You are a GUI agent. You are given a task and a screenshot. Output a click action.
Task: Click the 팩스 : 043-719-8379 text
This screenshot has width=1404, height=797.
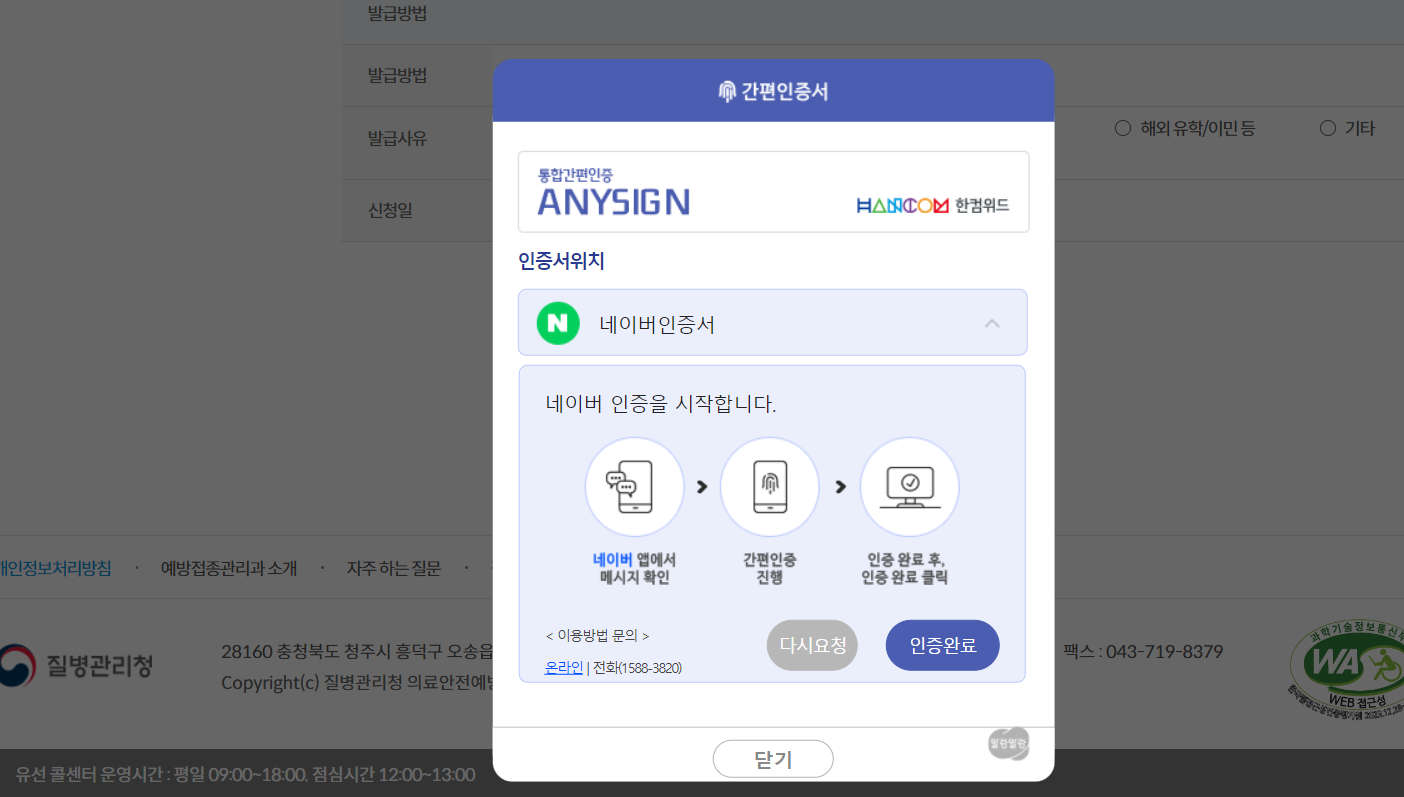(x=1143, y=651)
